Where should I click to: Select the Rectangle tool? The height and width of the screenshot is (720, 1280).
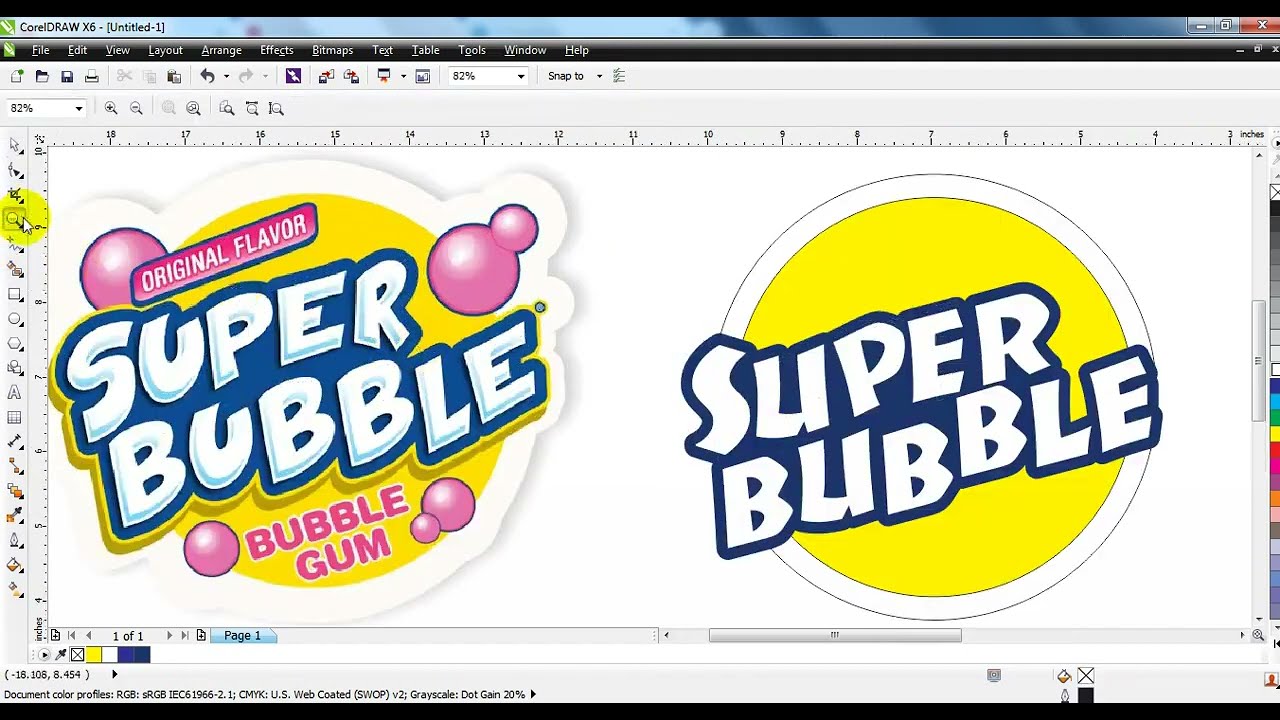15,294
